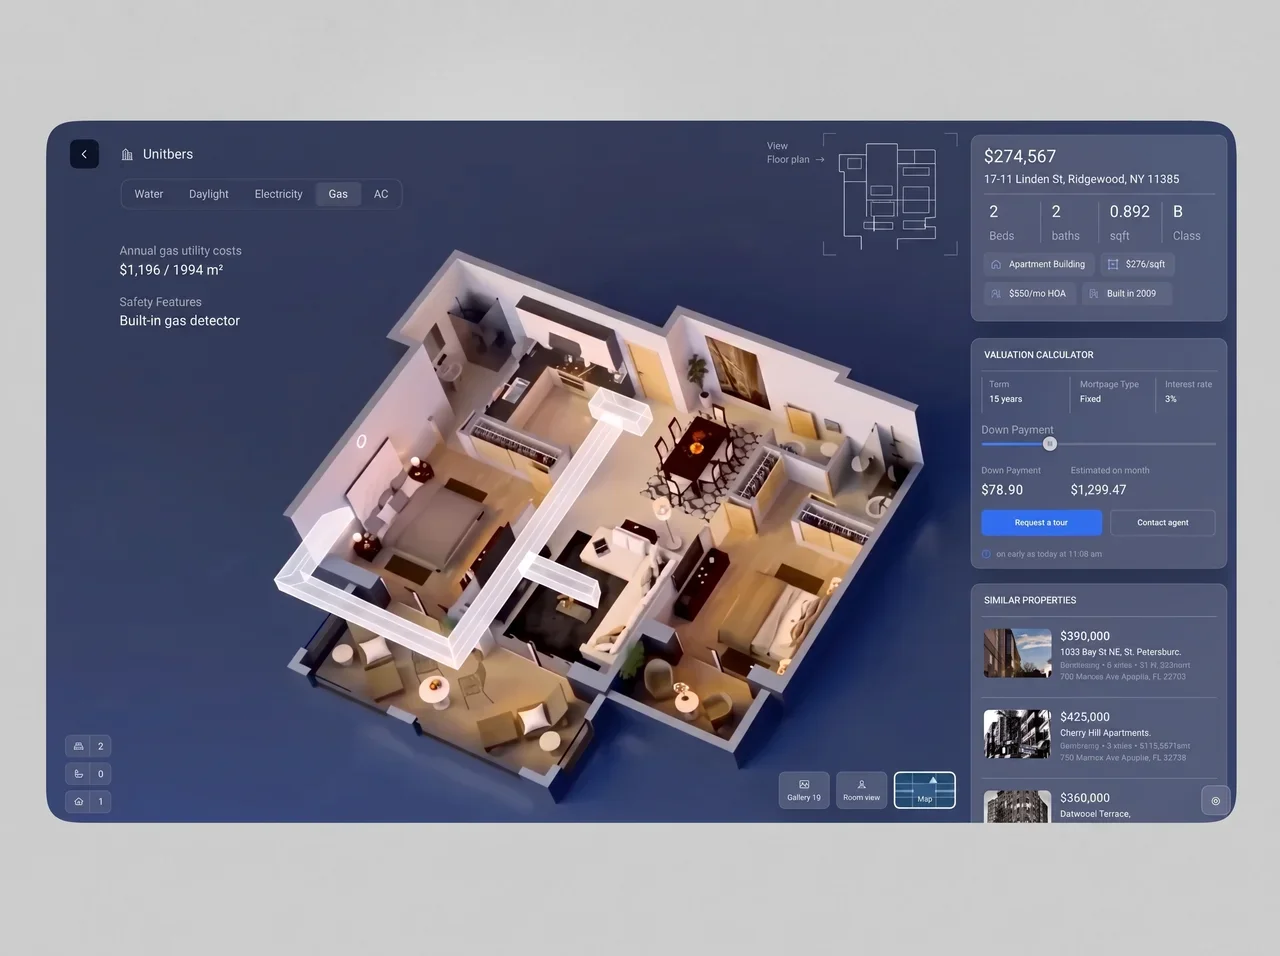Select the Daylight tab

[x=209, y=194]
